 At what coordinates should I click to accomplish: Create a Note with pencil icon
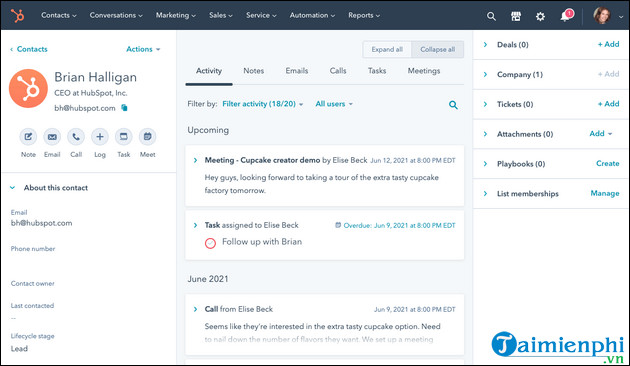[28, 137]
